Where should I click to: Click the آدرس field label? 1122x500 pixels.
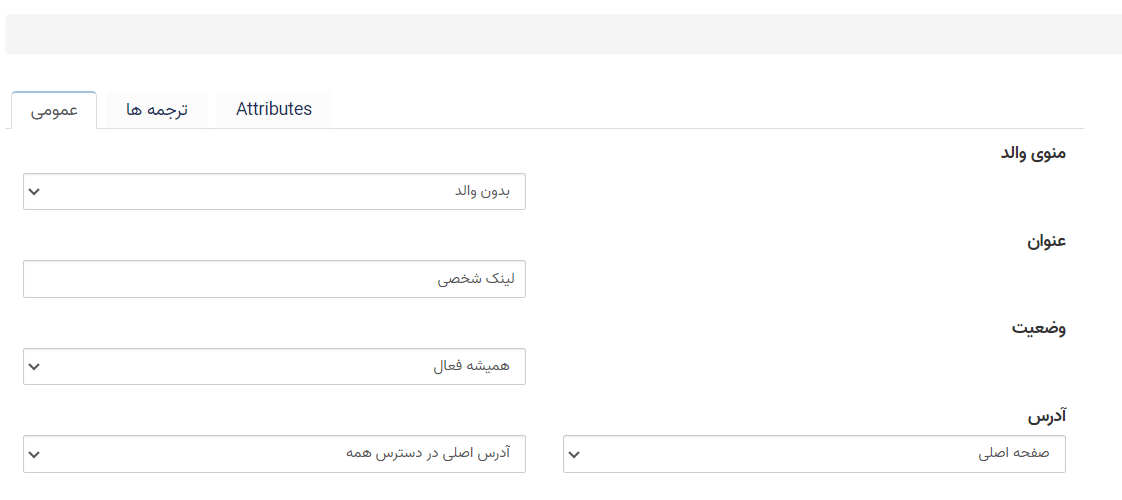pyautogui.click(x=1048, y=416)
